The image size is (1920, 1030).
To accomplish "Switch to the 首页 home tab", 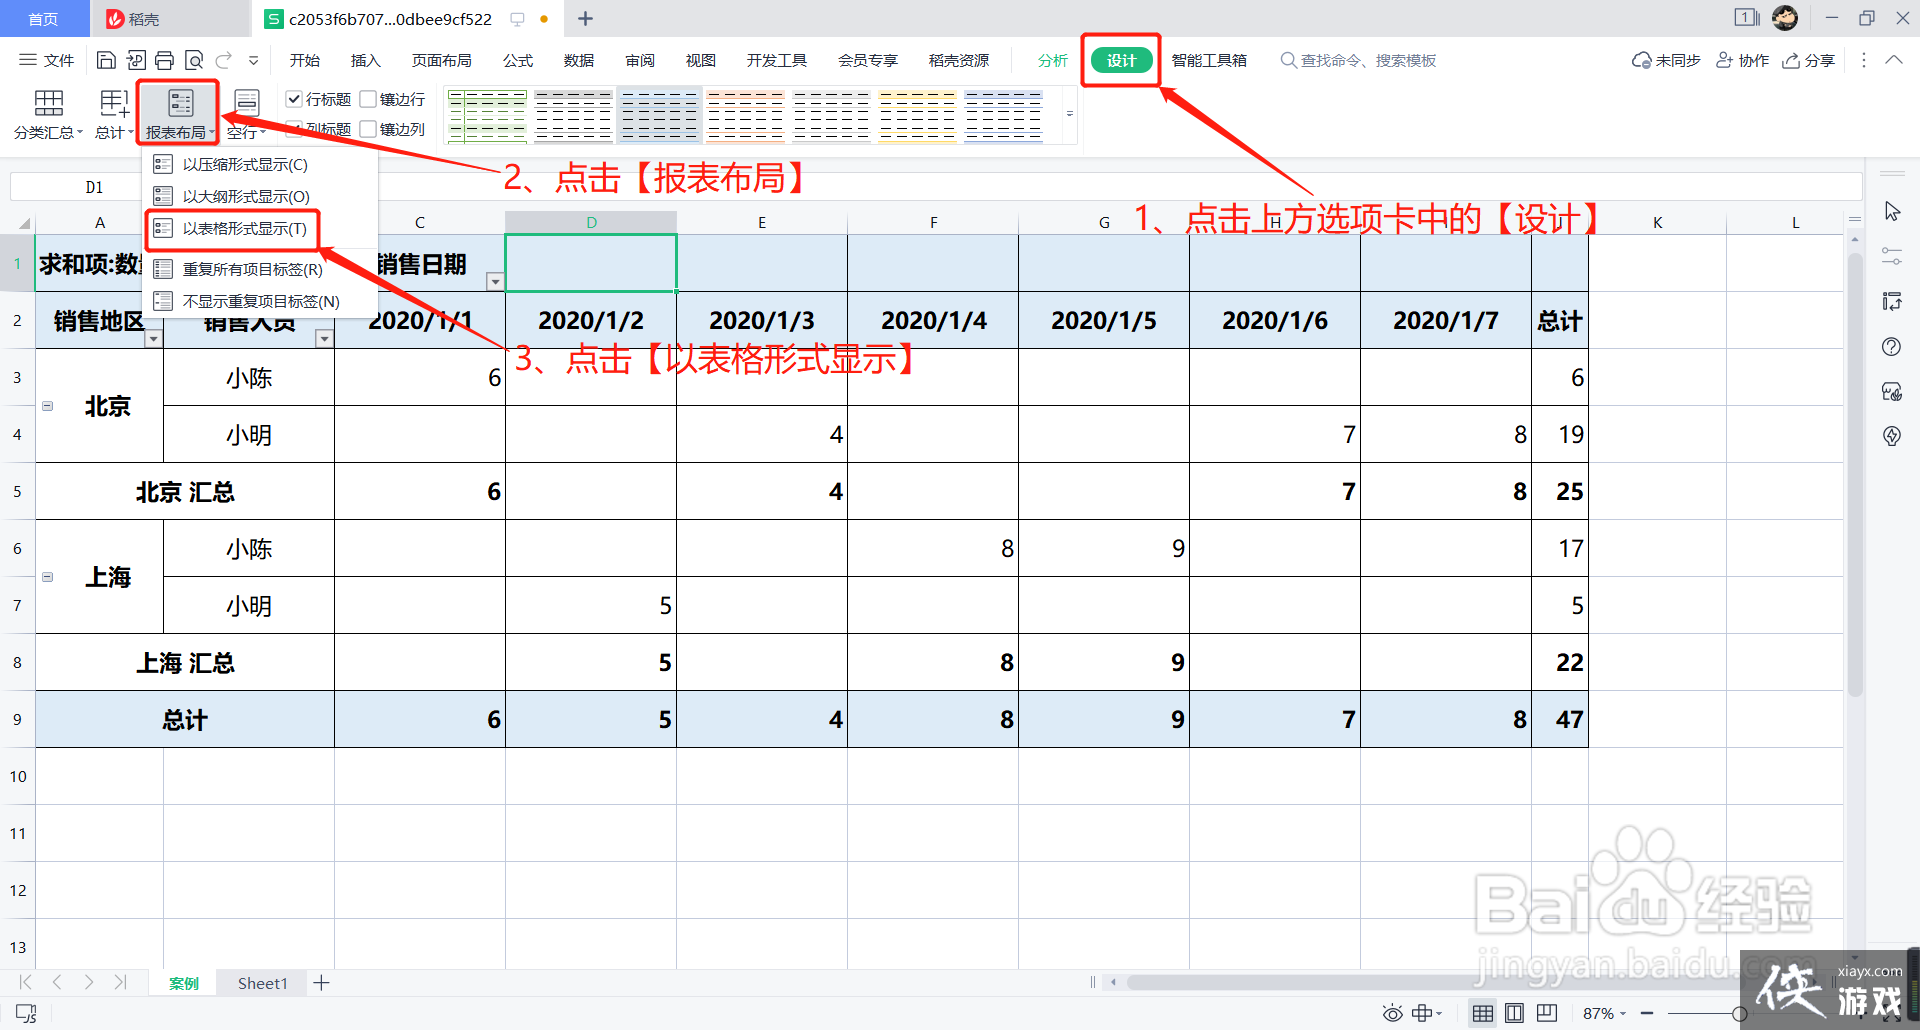I will tap(43, 19).
